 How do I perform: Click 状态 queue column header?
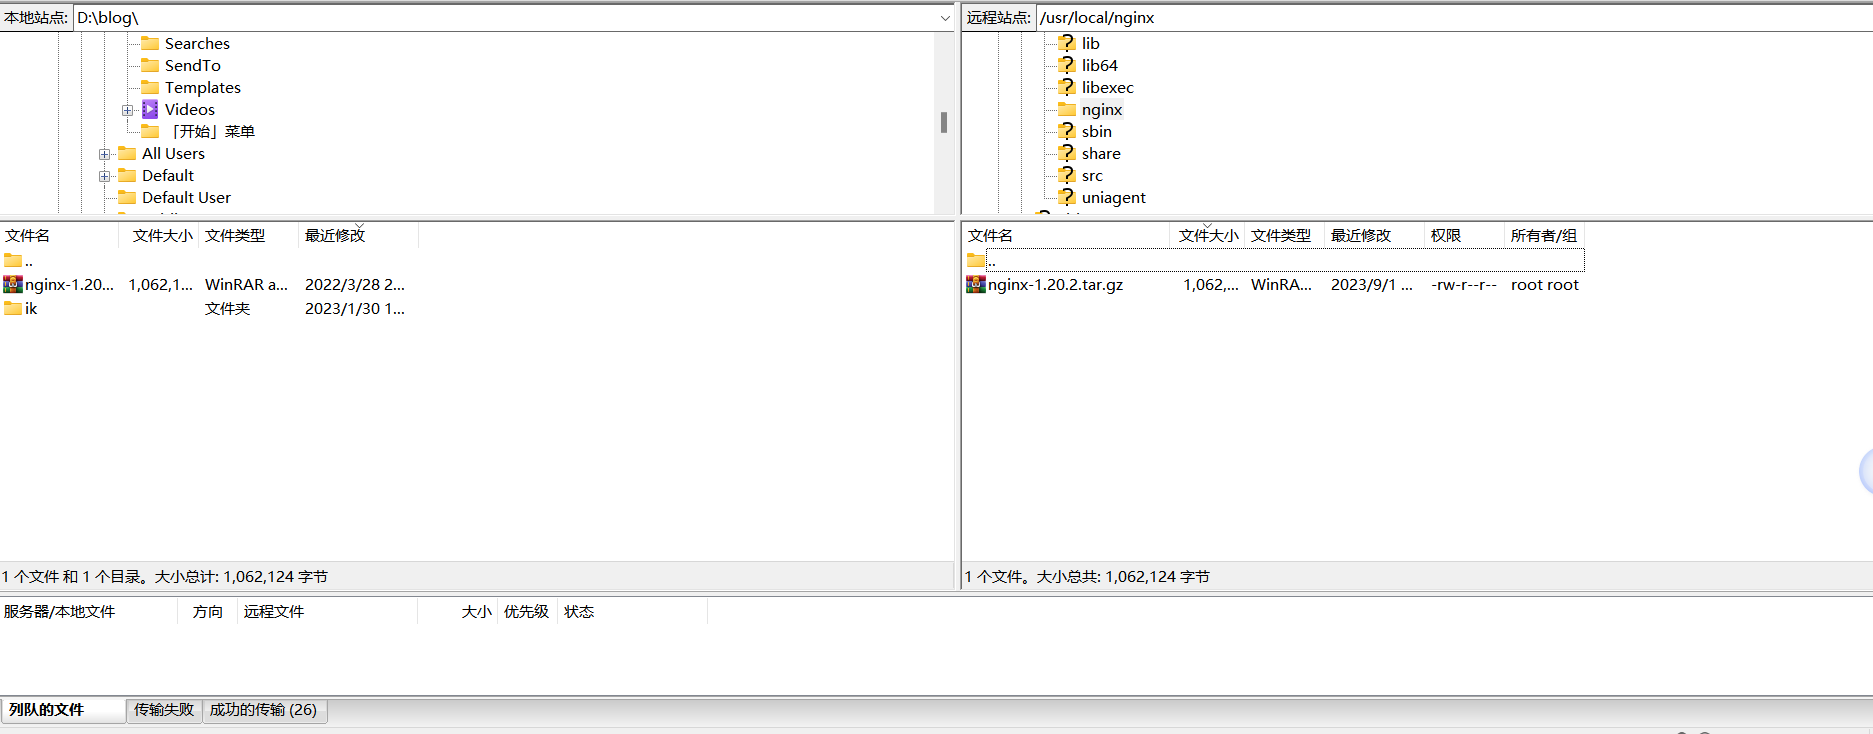pyautogui.click(x=632, y=612)
